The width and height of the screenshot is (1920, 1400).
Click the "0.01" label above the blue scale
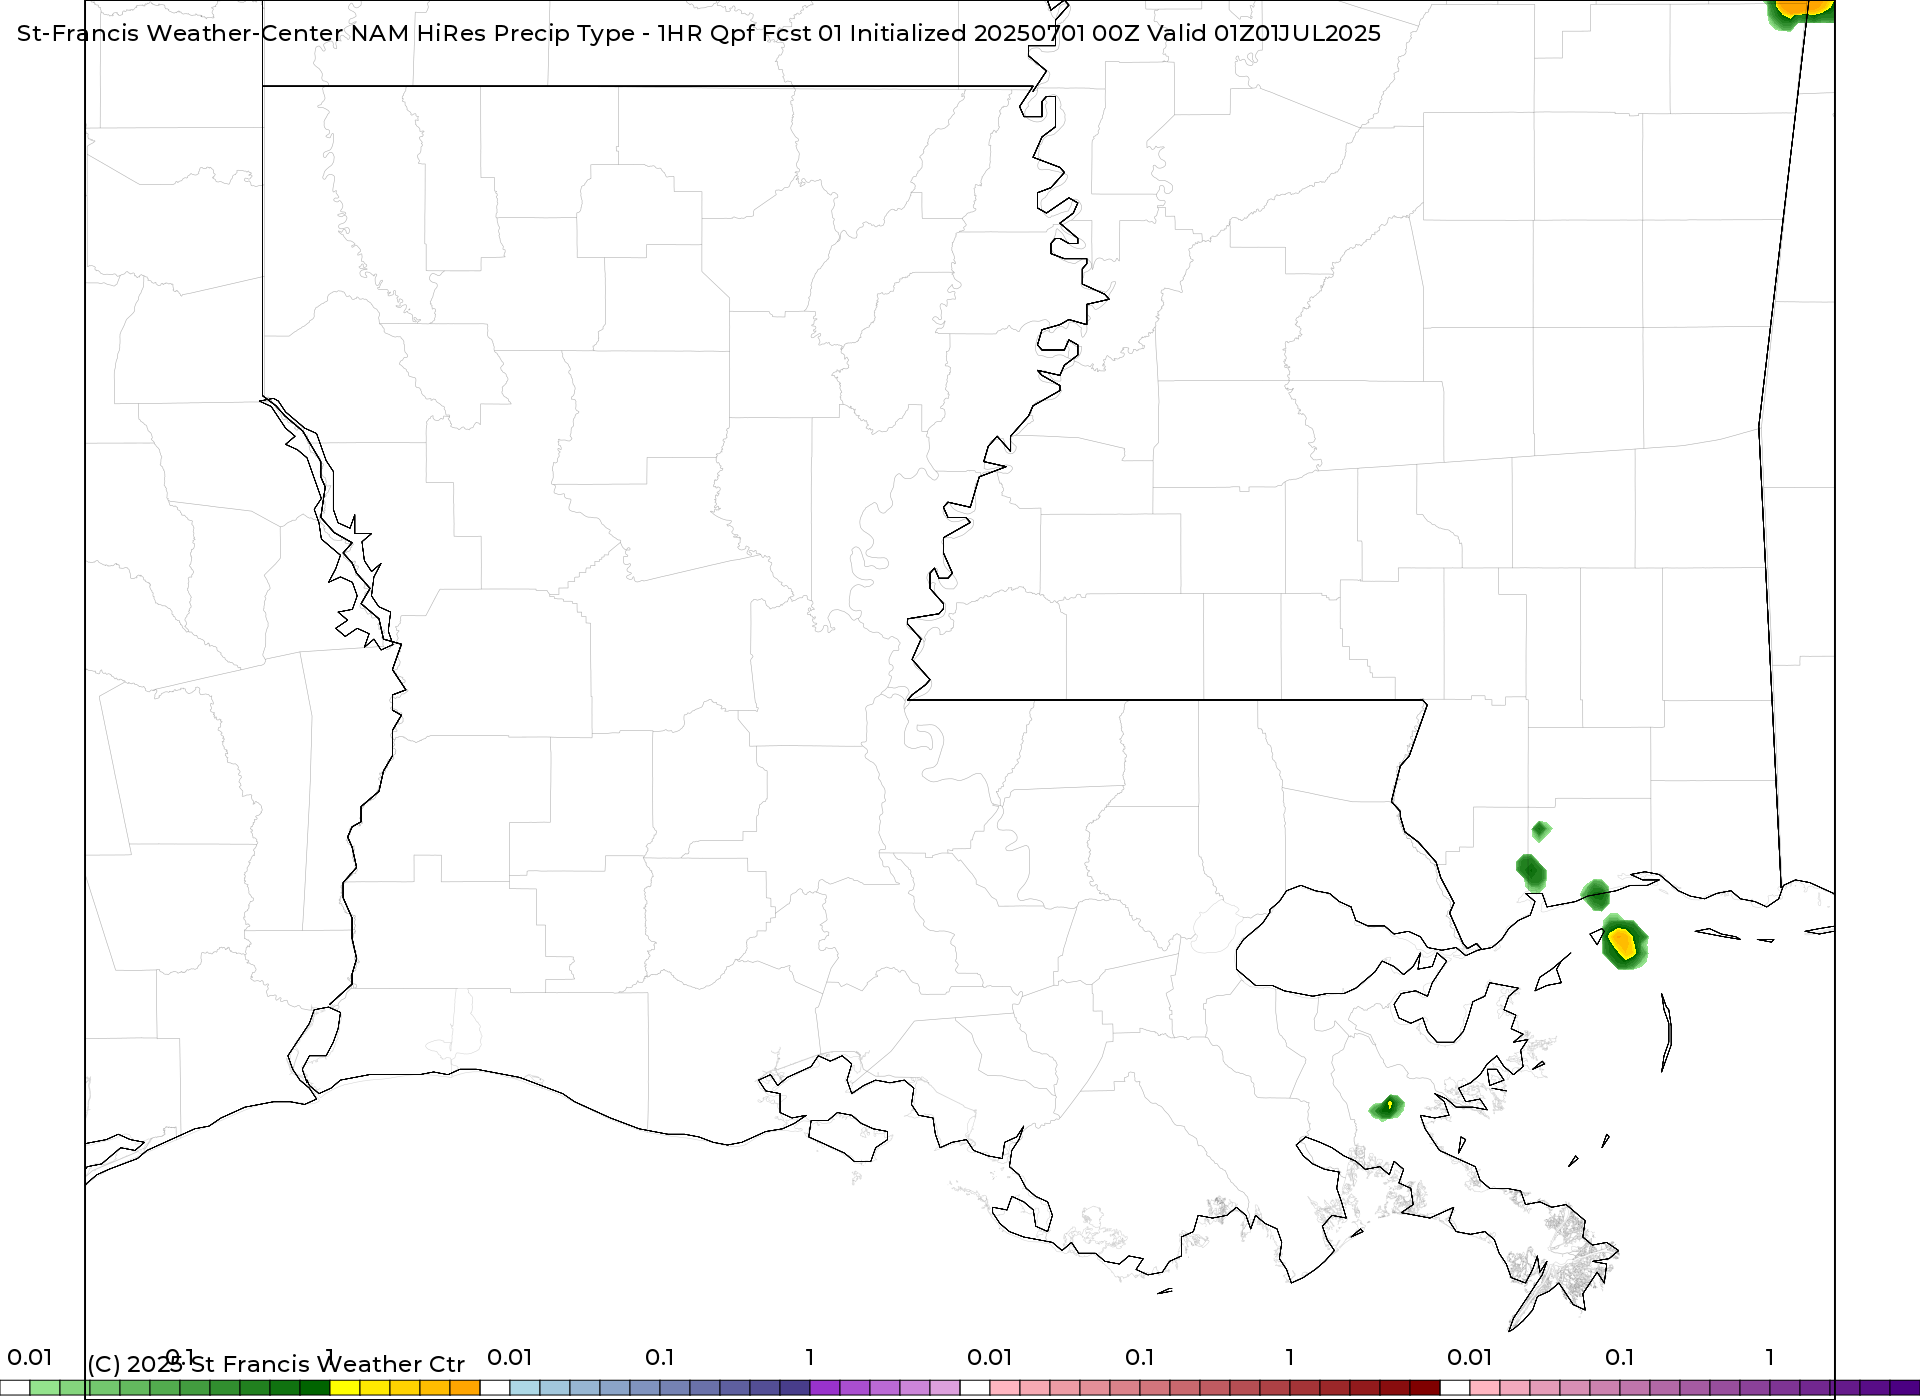(x=510, y=1357)
